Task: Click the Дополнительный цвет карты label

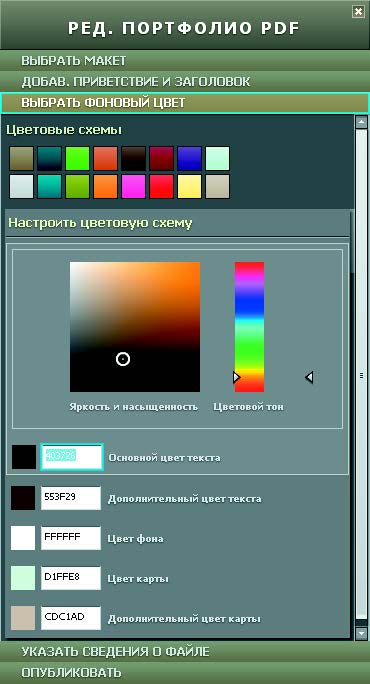Action: (184, 619)
